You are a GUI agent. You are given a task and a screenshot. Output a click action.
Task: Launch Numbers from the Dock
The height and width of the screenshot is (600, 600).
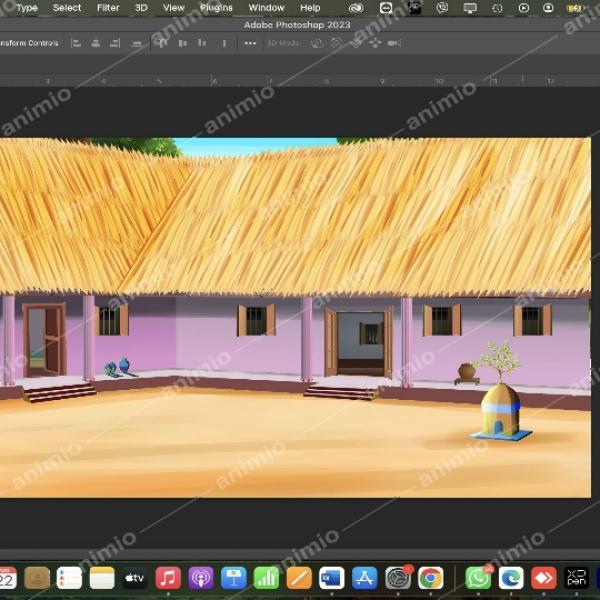266,578
